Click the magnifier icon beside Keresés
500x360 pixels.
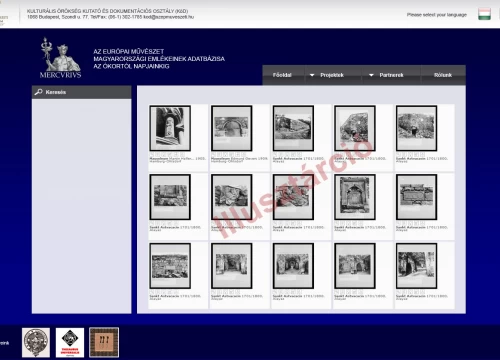(x=39, y=92)
